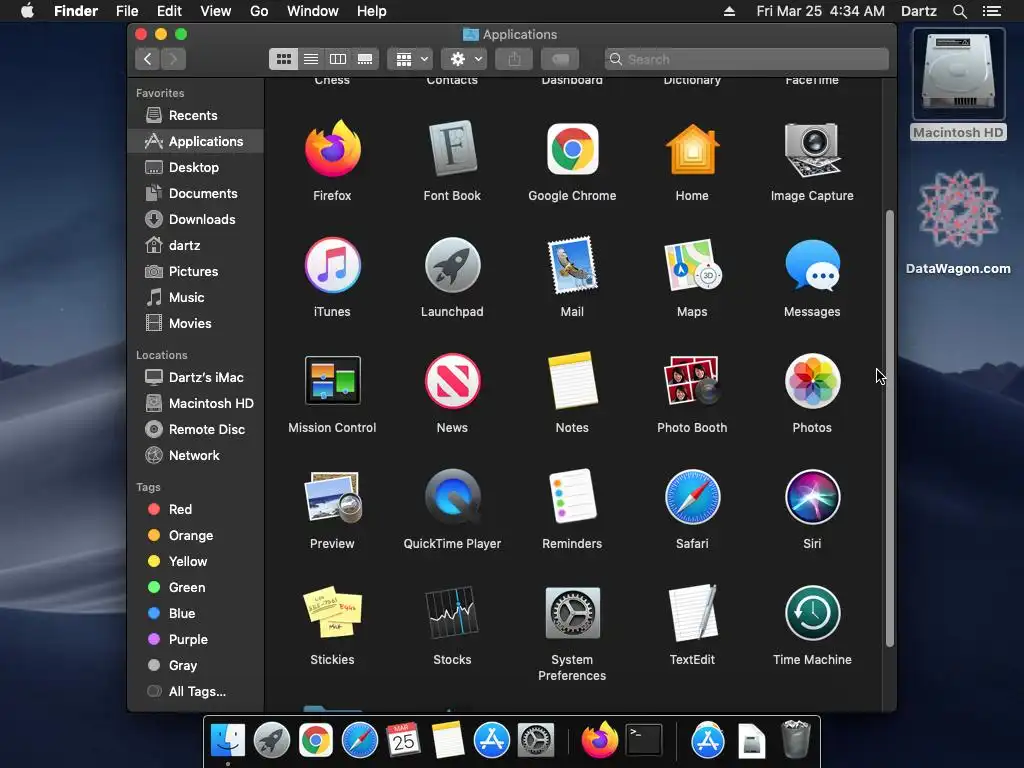Select Image Capture application
This screenshot has width=1024, height=768.
tap(812, 150)
